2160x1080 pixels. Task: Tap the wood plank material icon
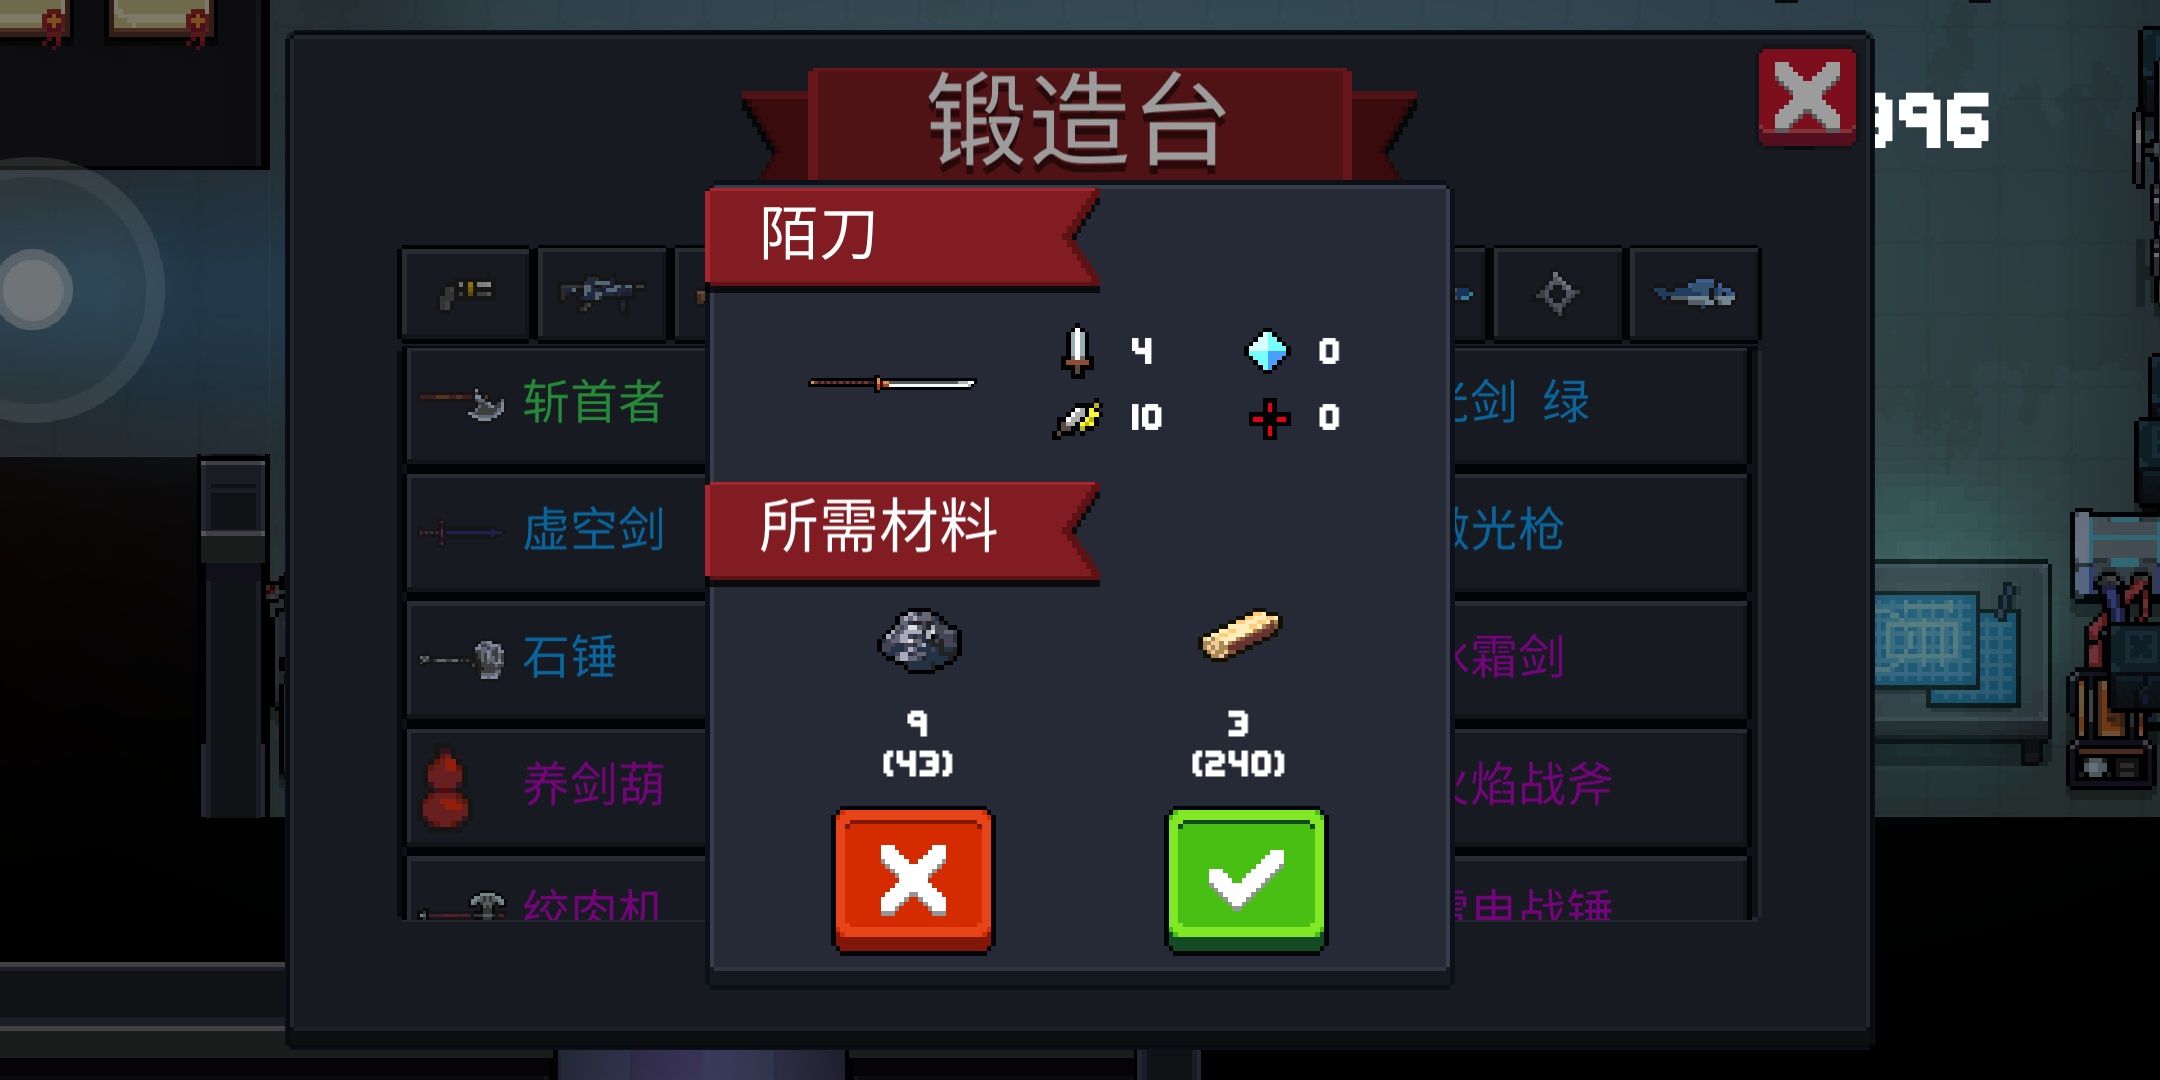pyautogui.click(x=1240, y=635)
